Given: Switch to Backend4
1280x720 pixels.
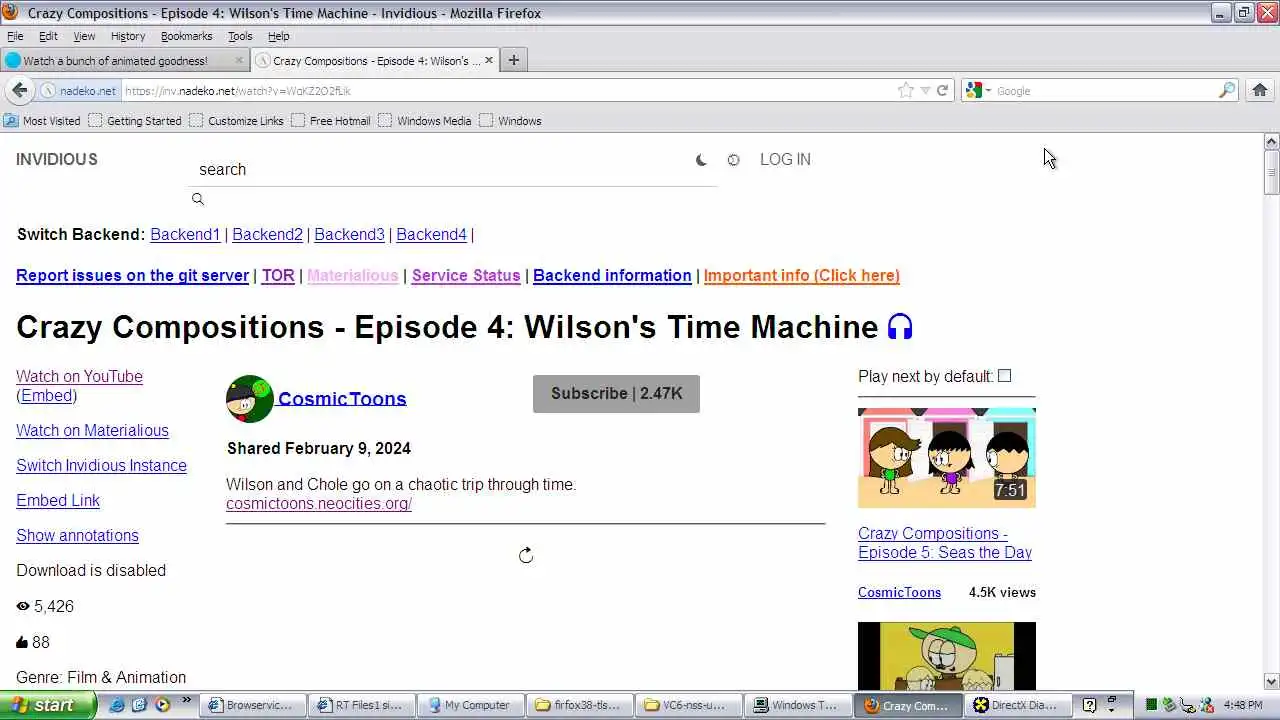Looking at the screenshot, I should click(431, 234).
